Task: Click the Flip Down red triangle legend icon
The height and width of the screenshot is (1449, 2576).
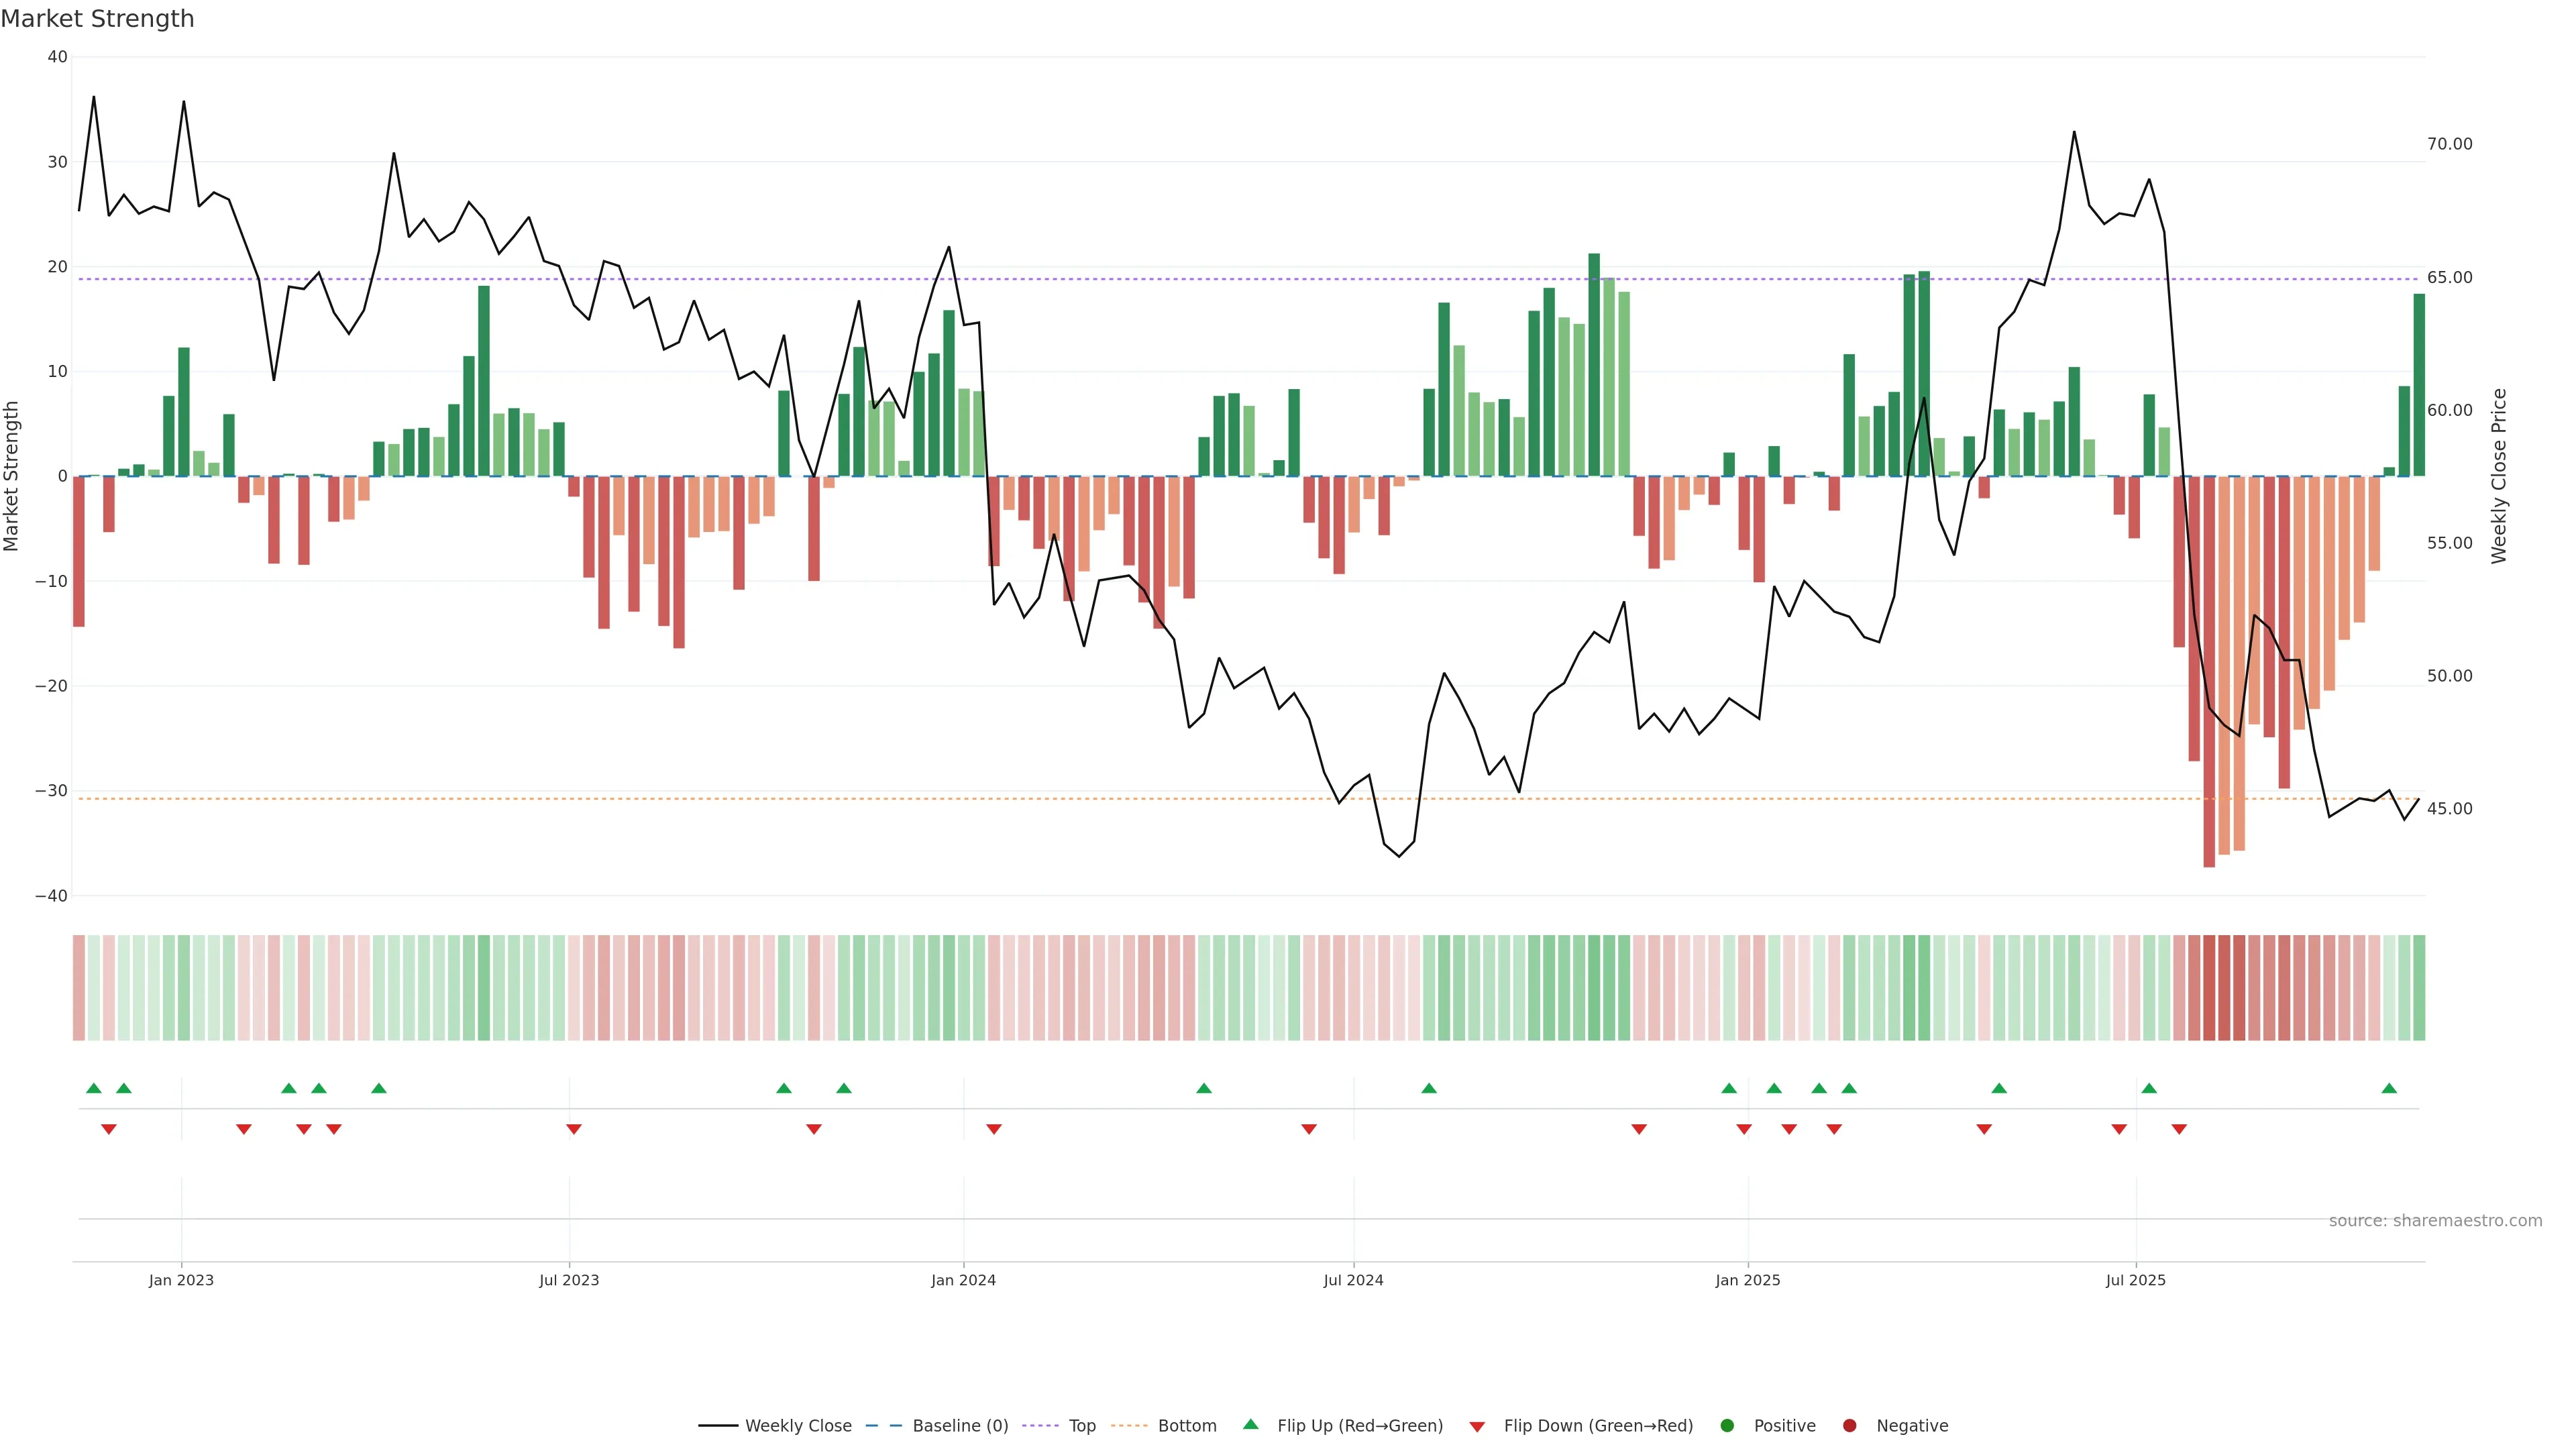Action: point(1477,1427)
